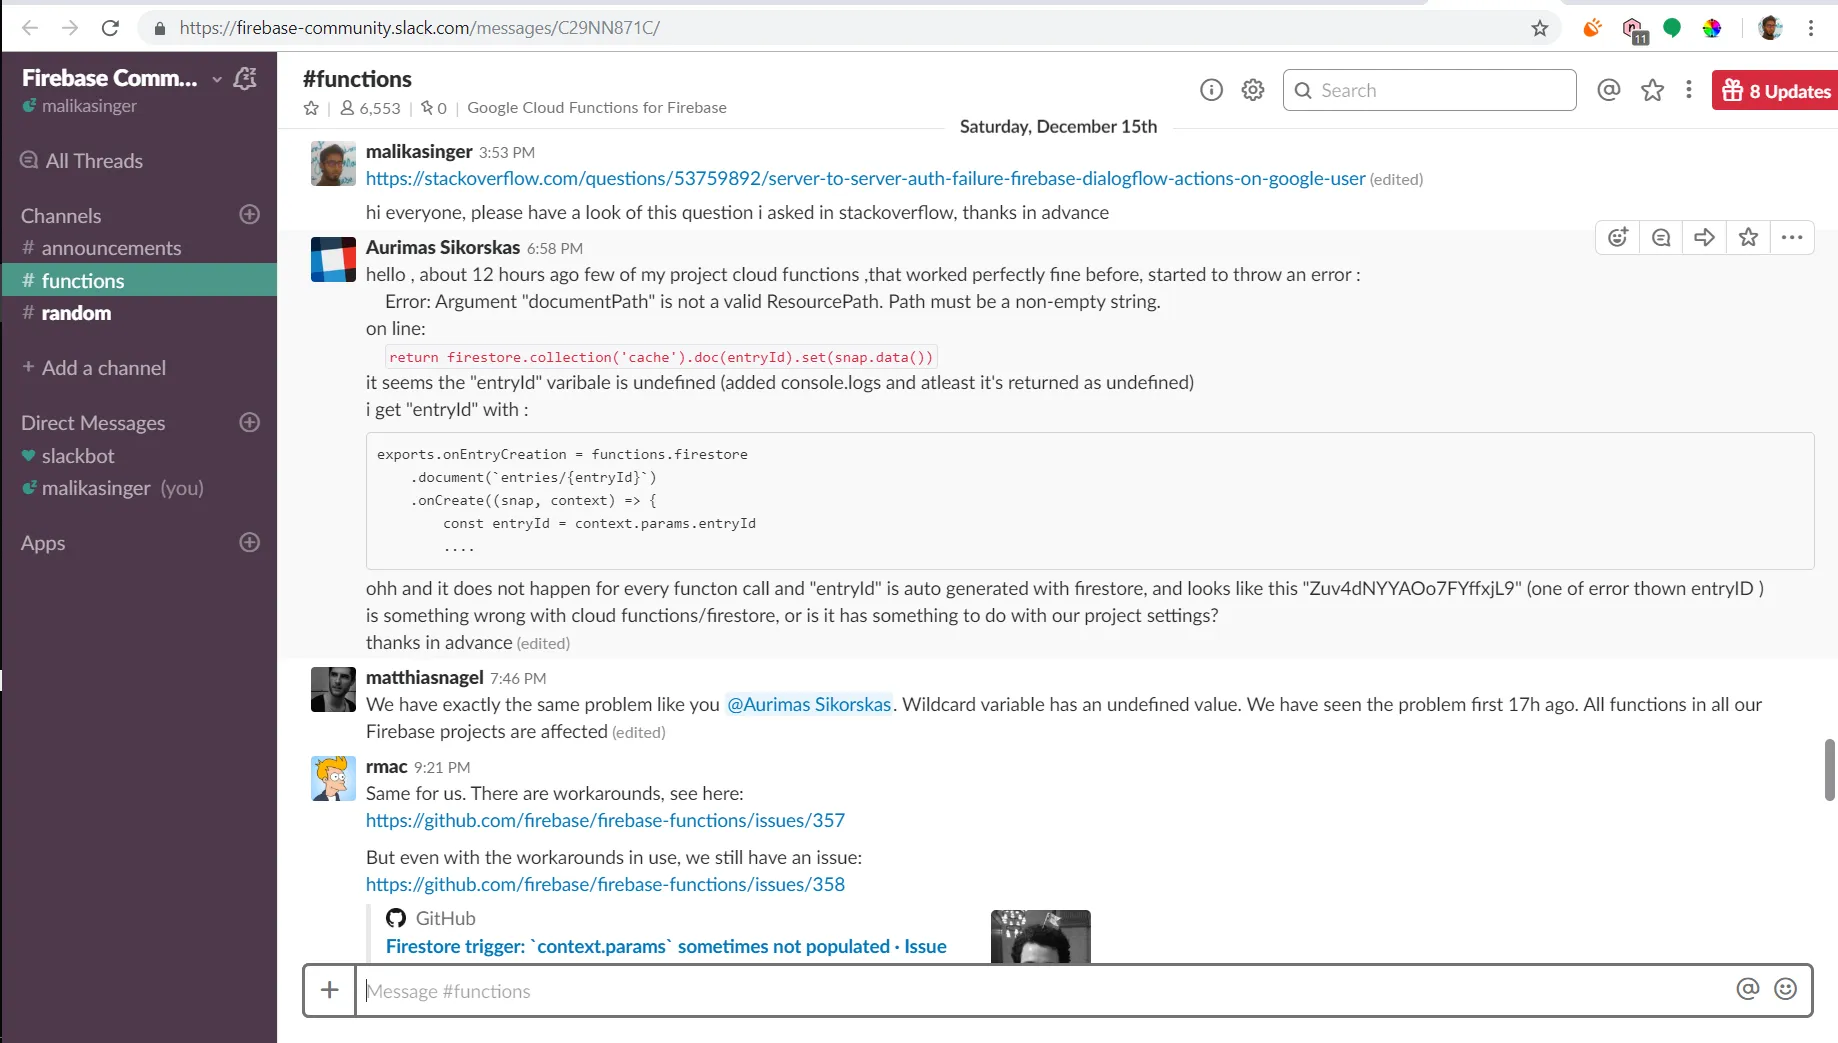The image size is (1838, 1043).
Task: Focus the Message #functions input
Action: pyautogui.click(x=1043, y=990)
